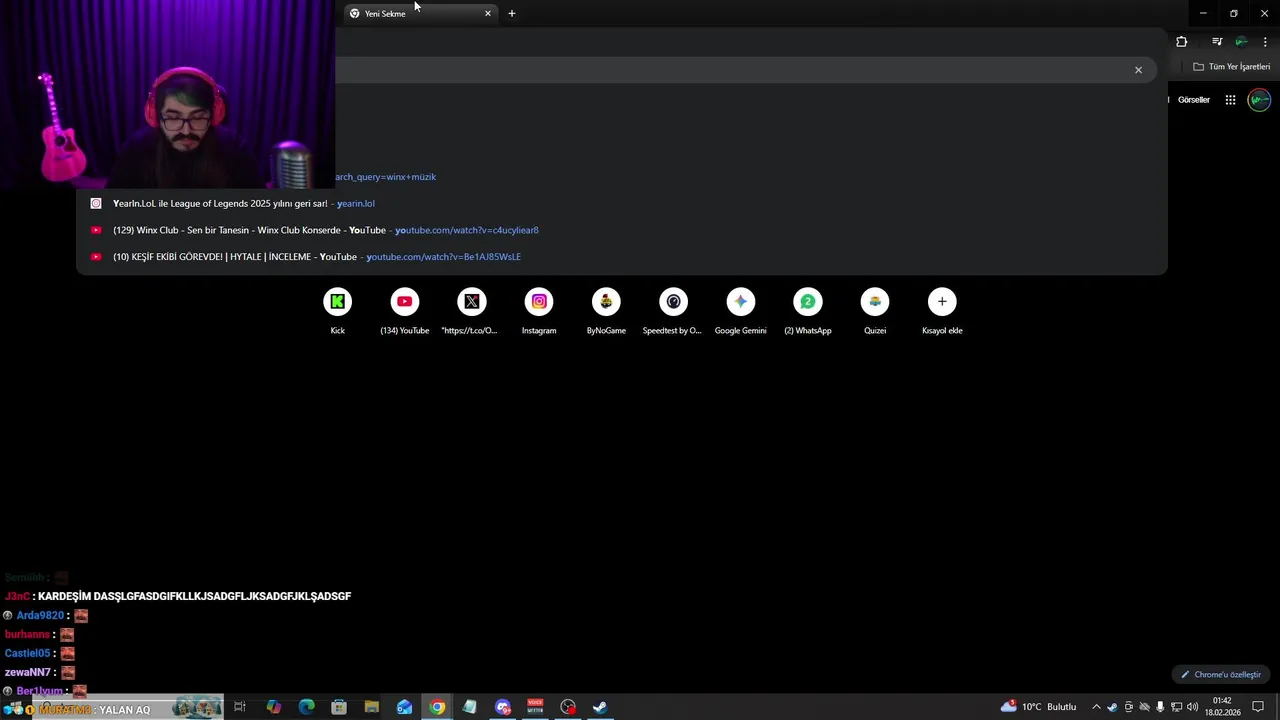Open Discord from the taskbar
This screenshot has width=1280, height=720.
click(x=503, y=707)
